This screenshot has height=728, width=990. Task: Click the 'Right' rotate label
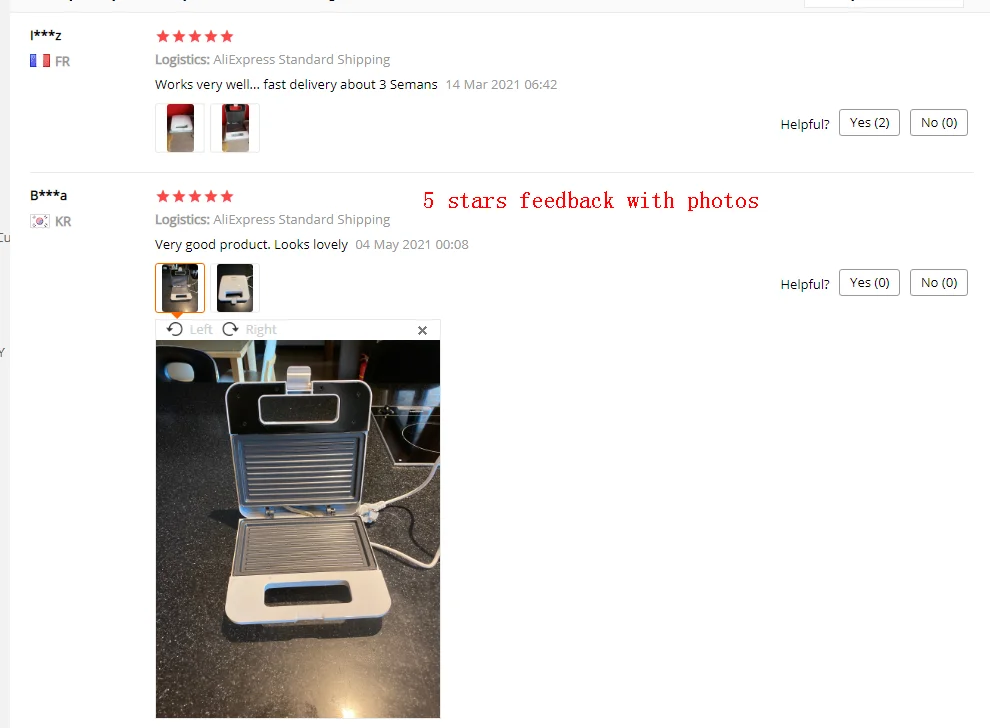pos(261,330)
